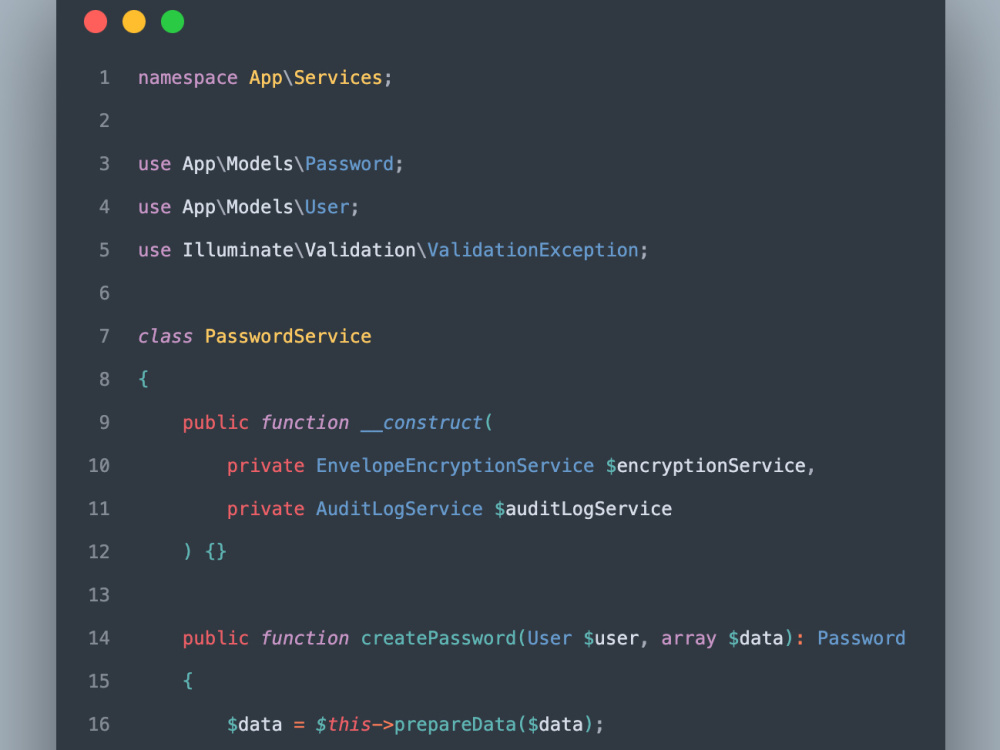The width and height of the screenshot is (1000, 750).
Task: Click '__construct' method name
Action: 422,422
